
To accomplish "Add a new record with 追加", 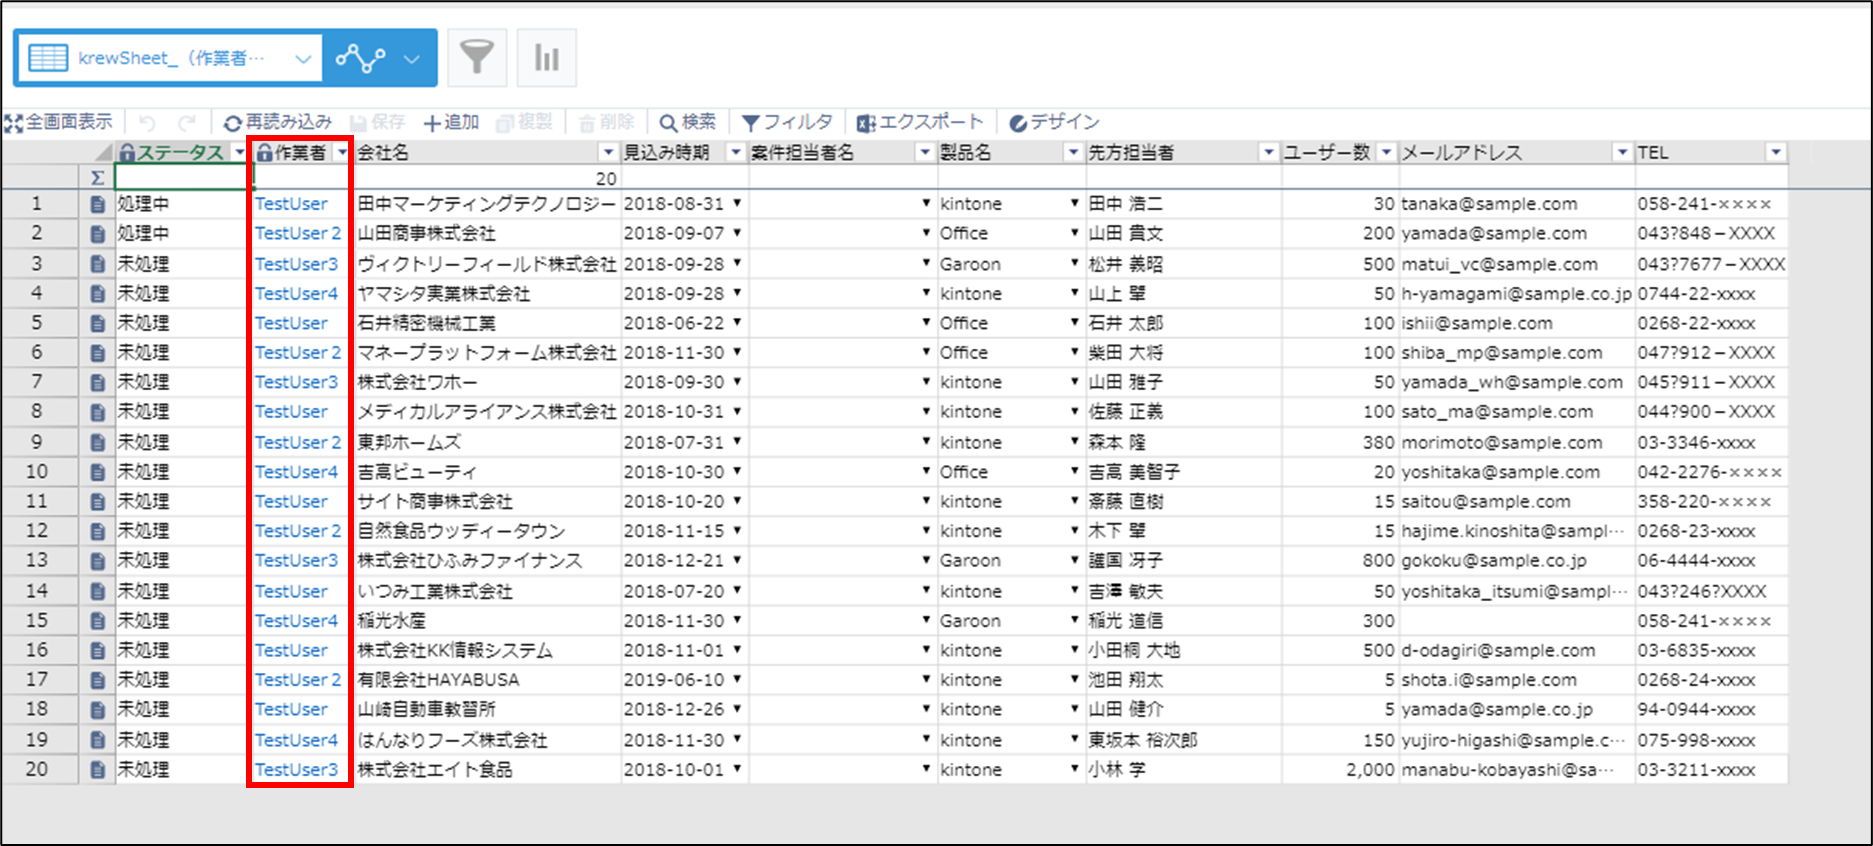I will 451,122.
